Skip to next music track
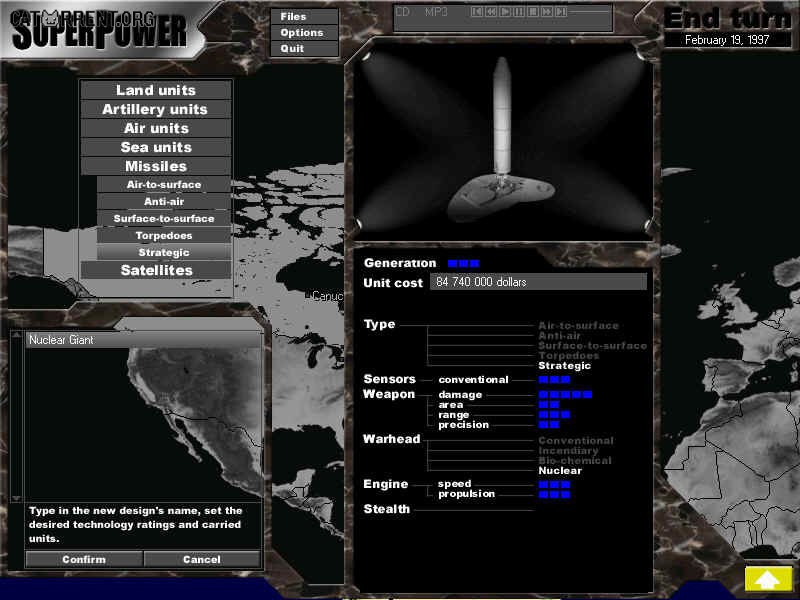800x600 pixels. [x=561, y=12]
